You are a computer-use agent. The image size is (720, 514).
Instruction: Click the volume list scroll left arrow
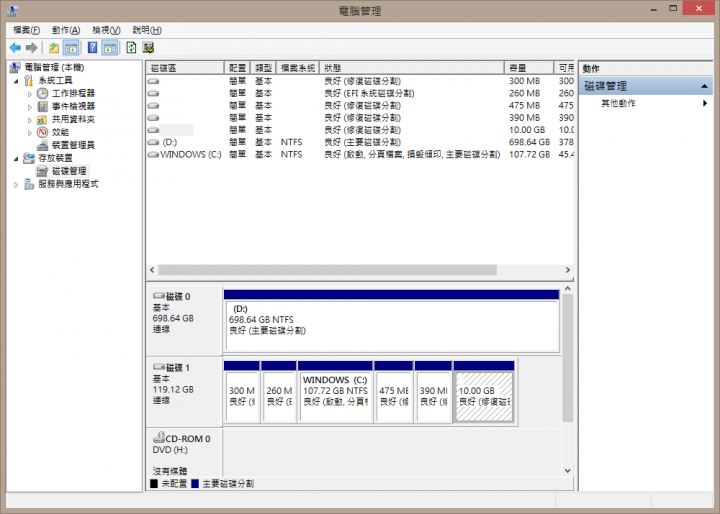click(152, 270)
